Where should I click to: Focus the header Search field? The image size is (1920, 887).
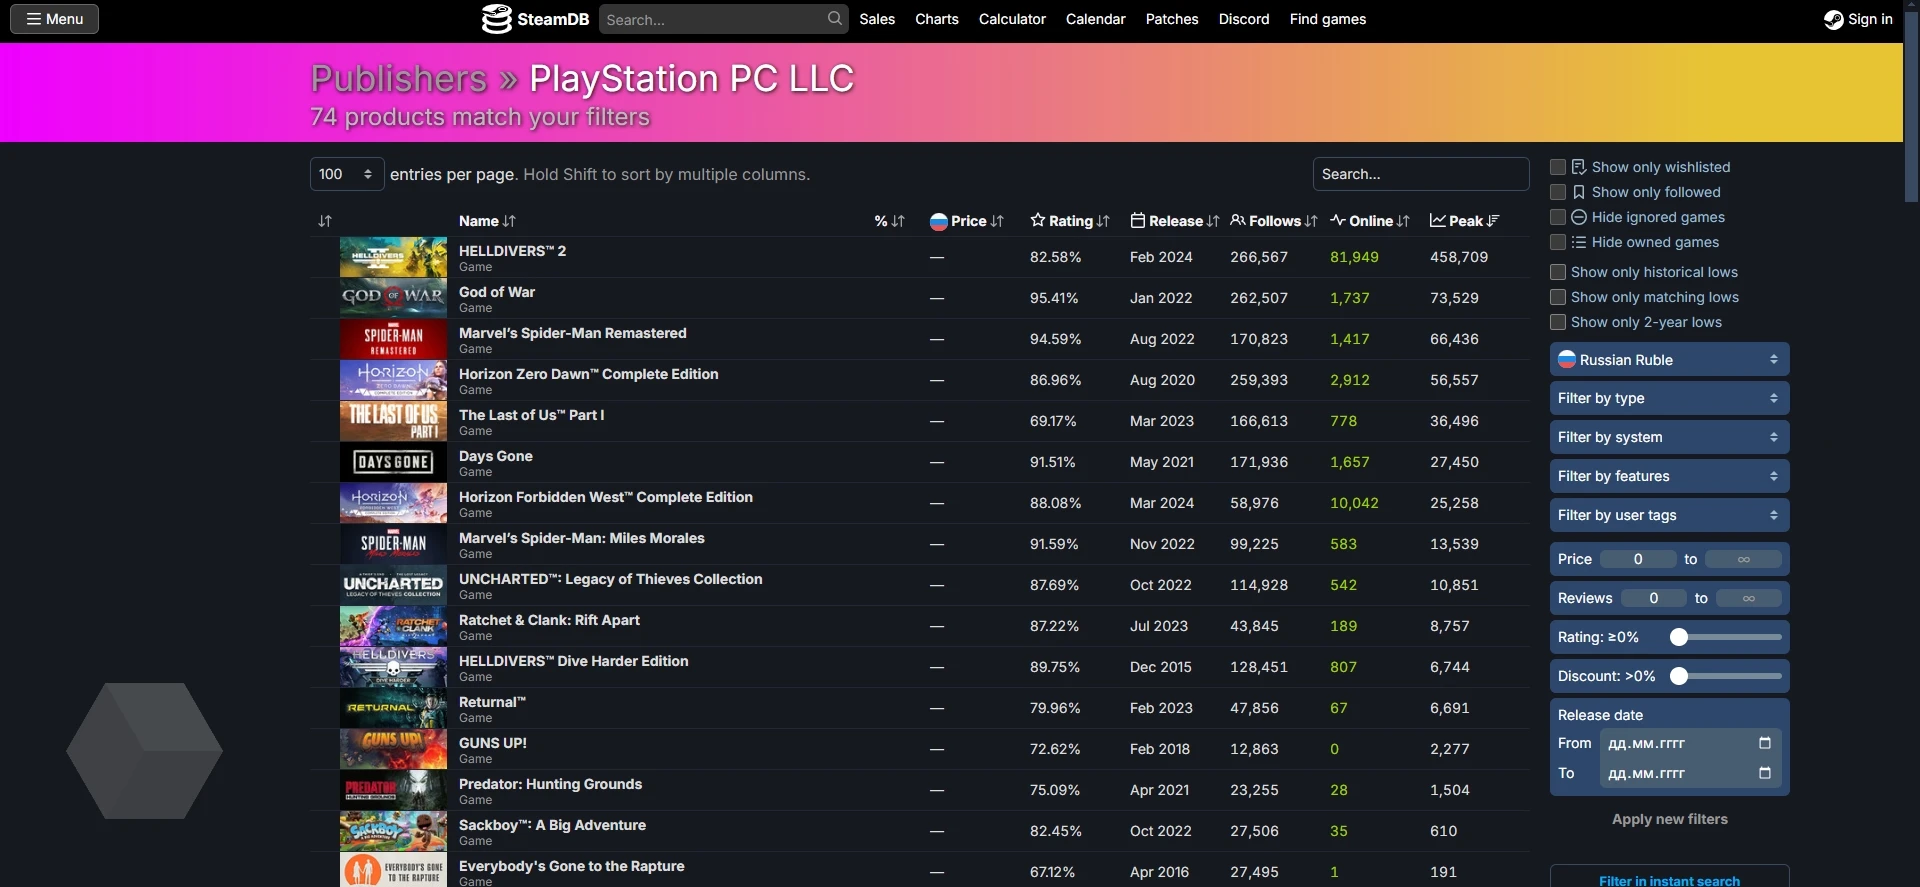[x=723, y=19]
